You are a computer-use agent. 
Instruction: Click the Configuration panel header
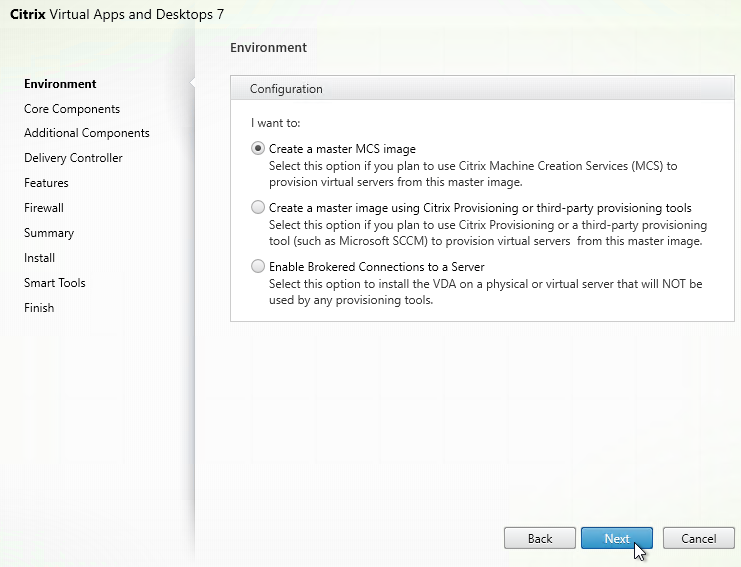click(x=482, y=88)
